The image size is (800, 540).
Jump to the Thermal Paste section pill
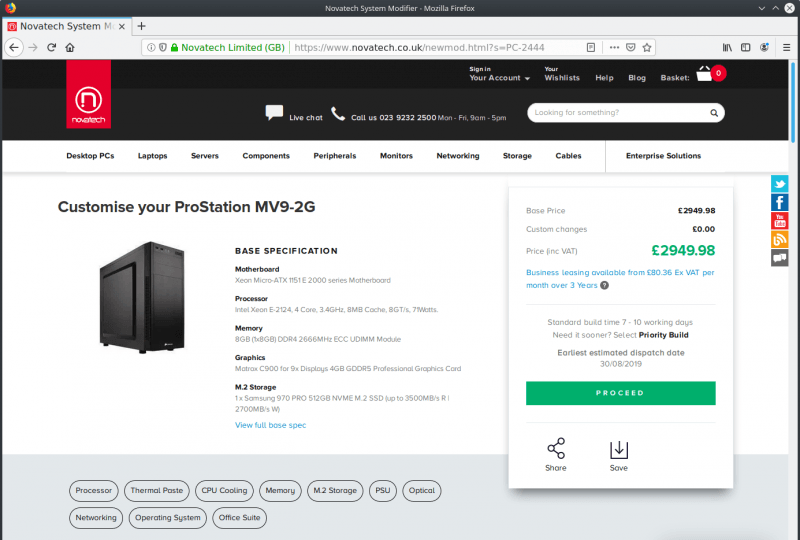tap(157, 490)
